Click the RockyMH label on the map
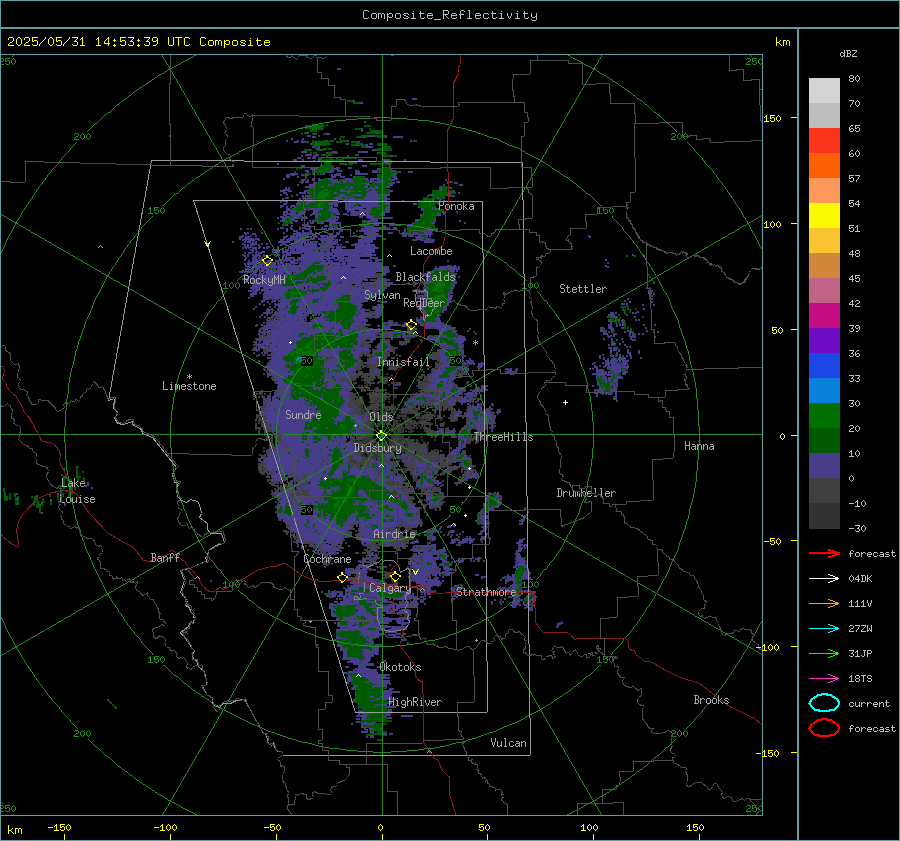Screen dimensions: 900x841 point(264,280)
